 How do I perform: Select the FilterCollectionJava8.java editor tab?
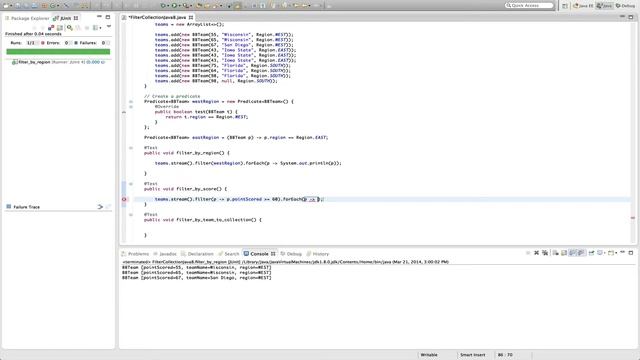click(158, 18)
